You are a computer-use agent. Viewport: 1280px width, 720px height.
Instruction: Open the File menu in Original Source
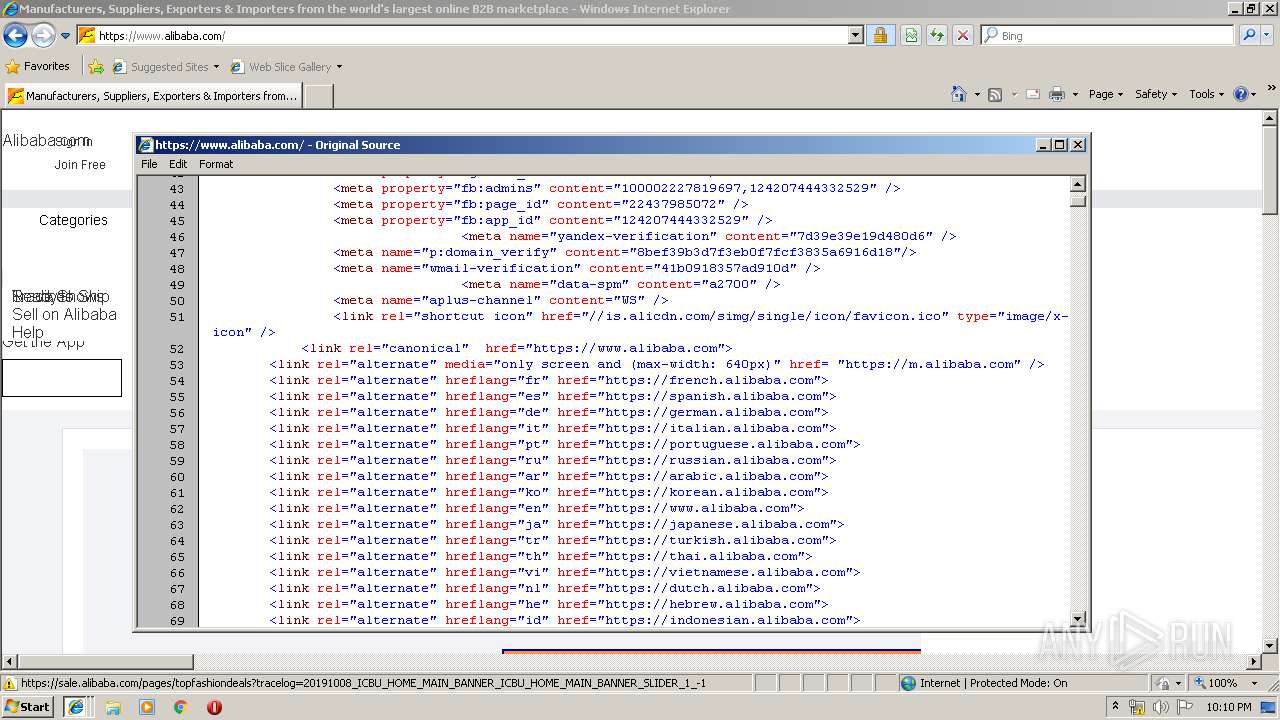[x=149, y=164]
